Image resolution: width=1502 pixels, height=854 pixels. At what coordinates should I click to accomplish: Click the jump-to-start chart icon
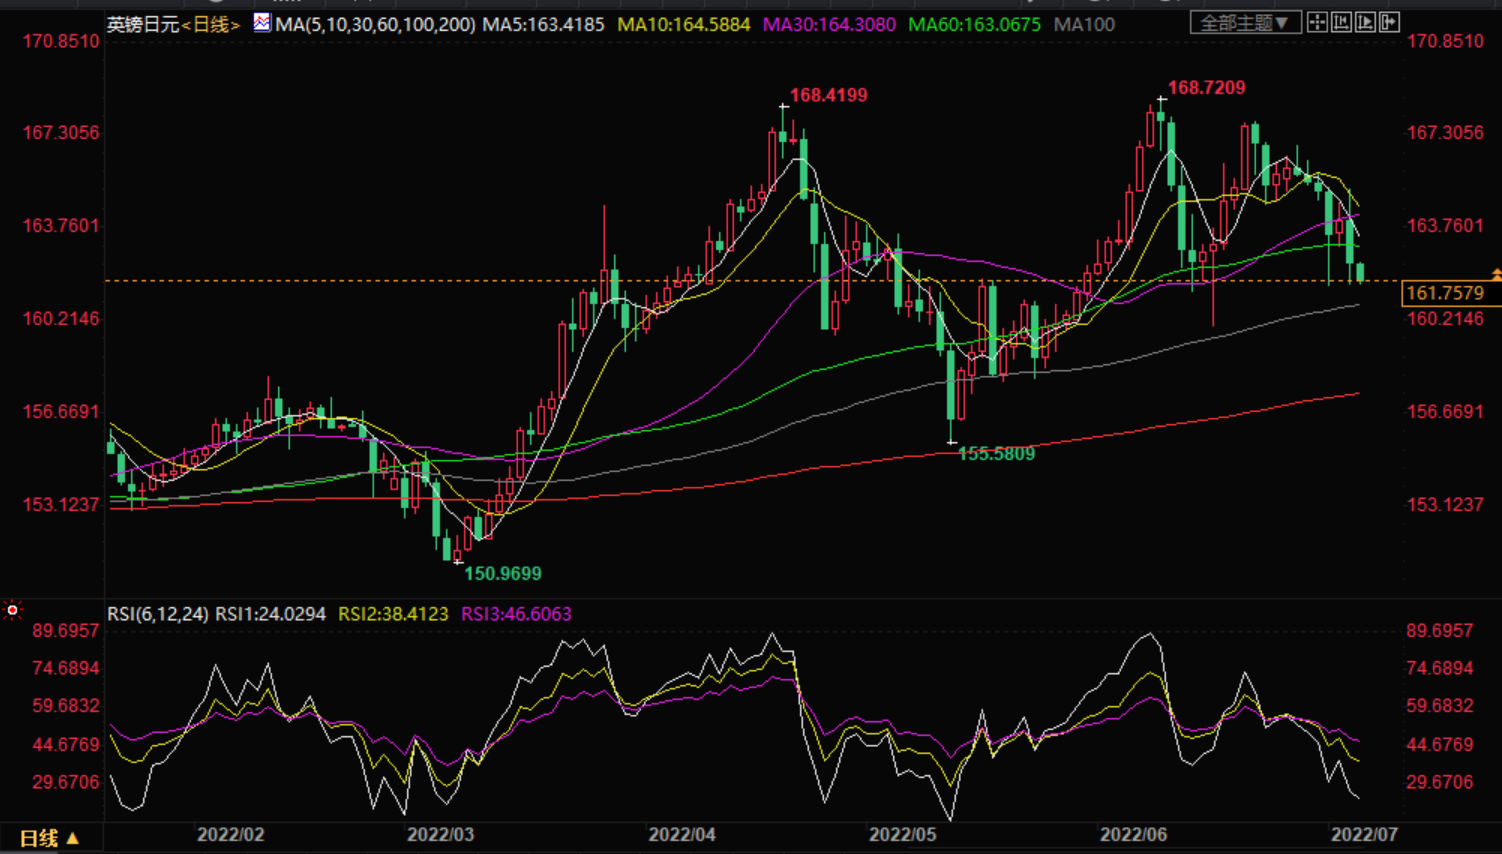[1341, 22]
